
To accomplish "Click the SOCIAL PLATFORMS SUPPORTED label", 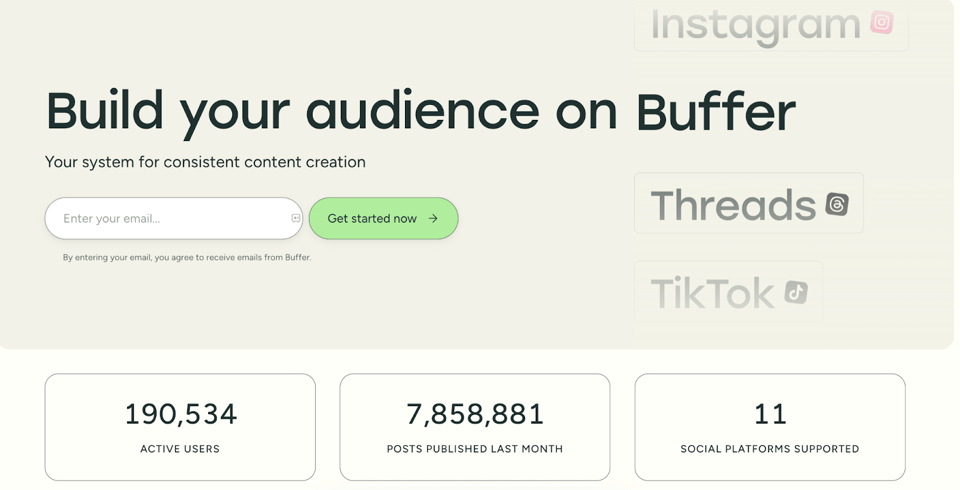I will click(x=770, y=449).
